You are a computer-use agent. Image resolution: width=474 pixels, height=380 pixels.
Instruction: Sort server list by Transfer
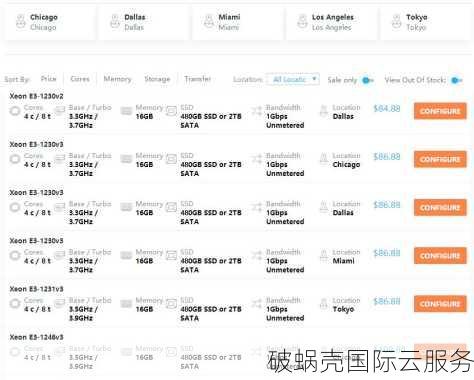(198, 79)
